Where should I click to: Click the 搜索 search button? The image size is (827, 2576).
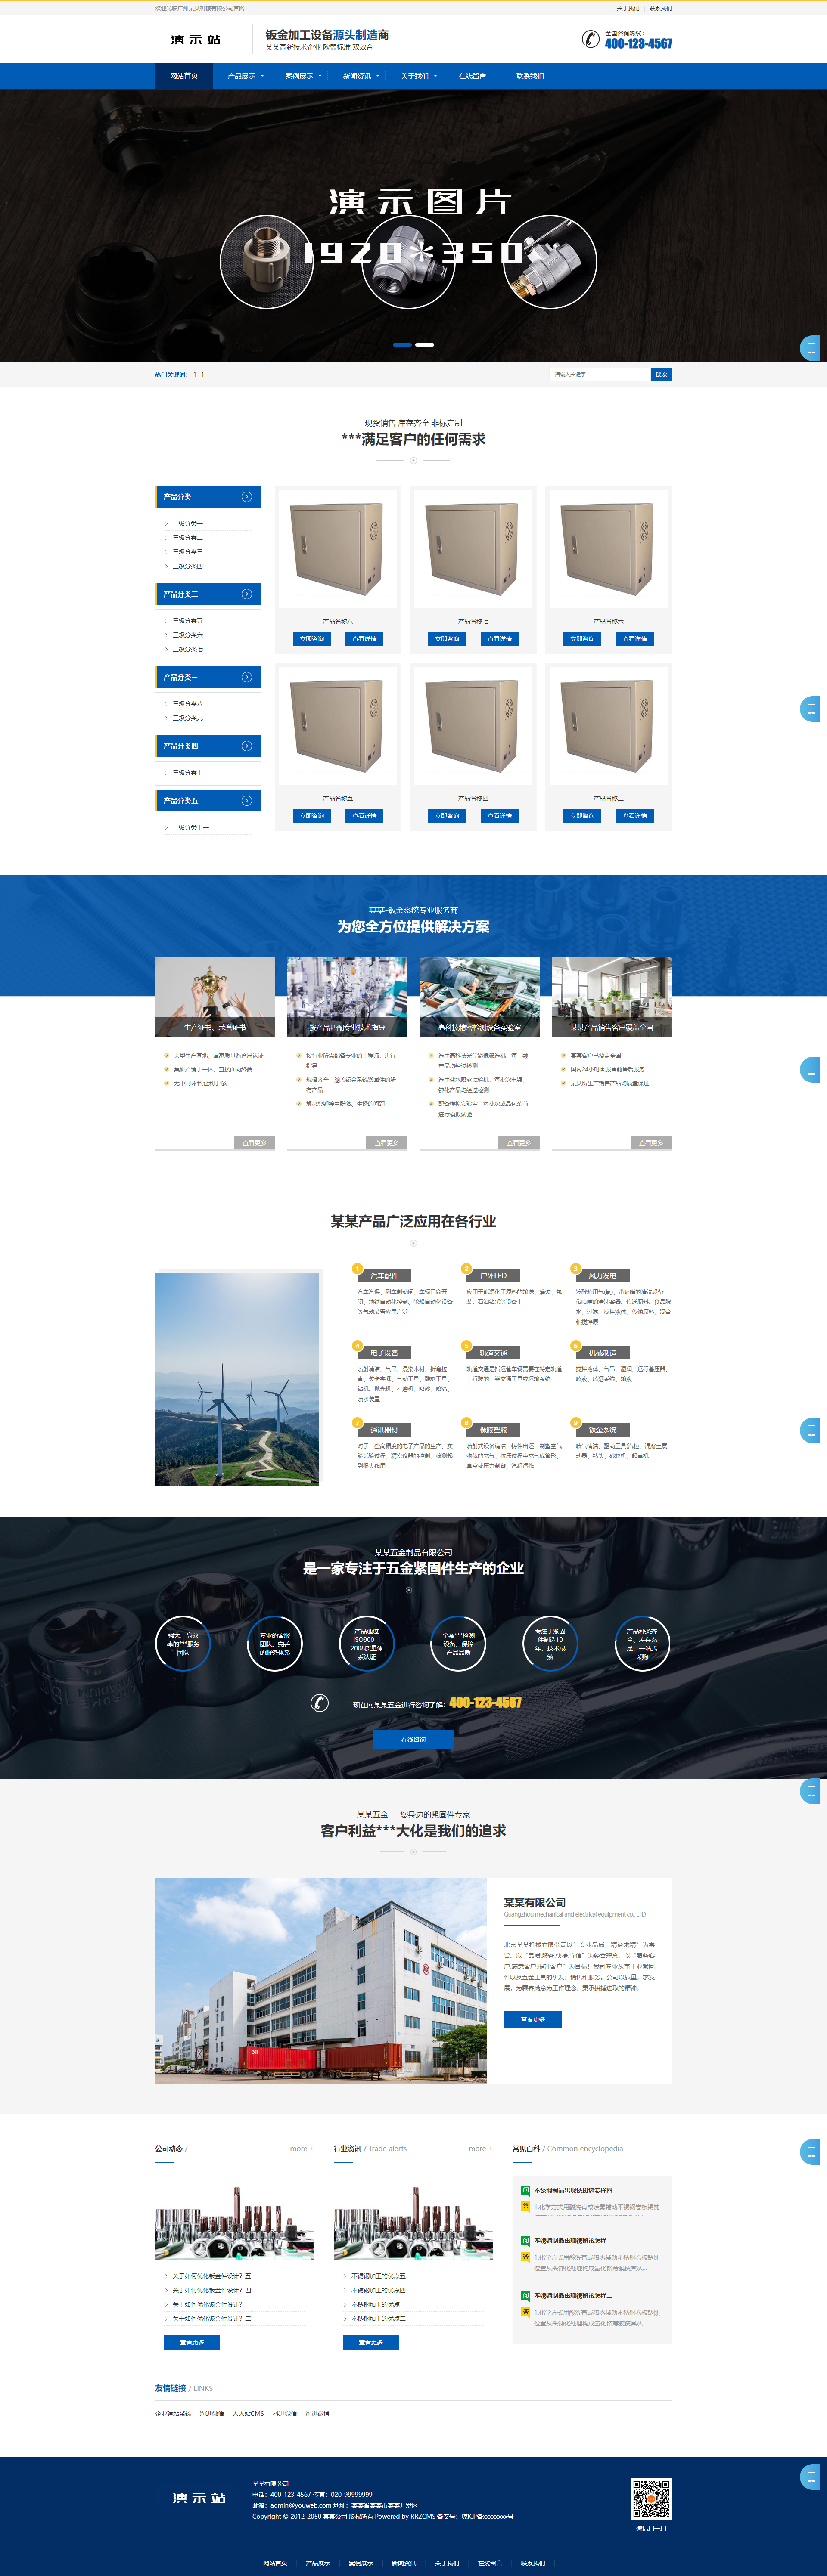(x=661, y=374)
